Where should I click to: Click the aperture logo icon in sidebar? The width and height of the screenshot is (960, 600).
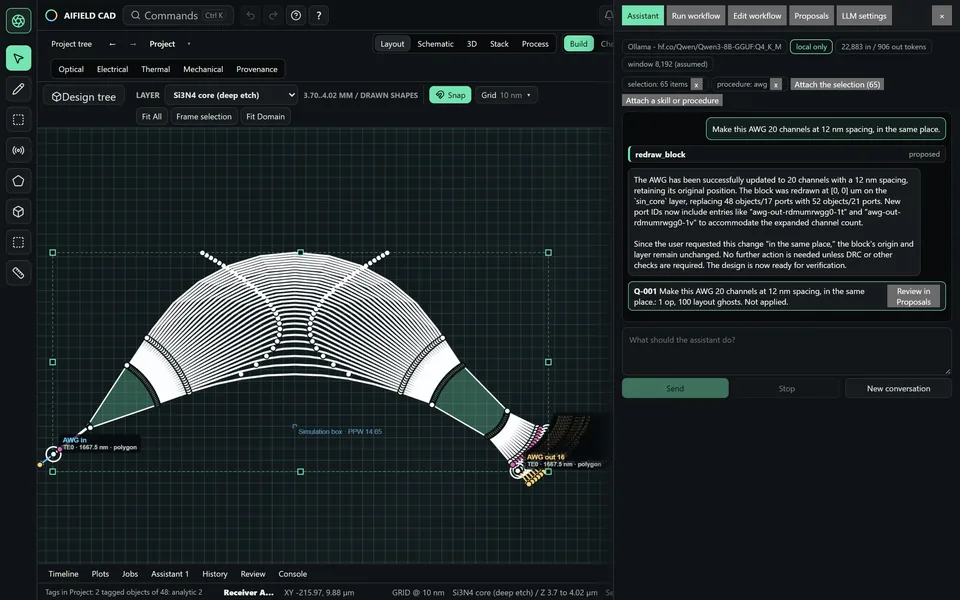[18, 20]
